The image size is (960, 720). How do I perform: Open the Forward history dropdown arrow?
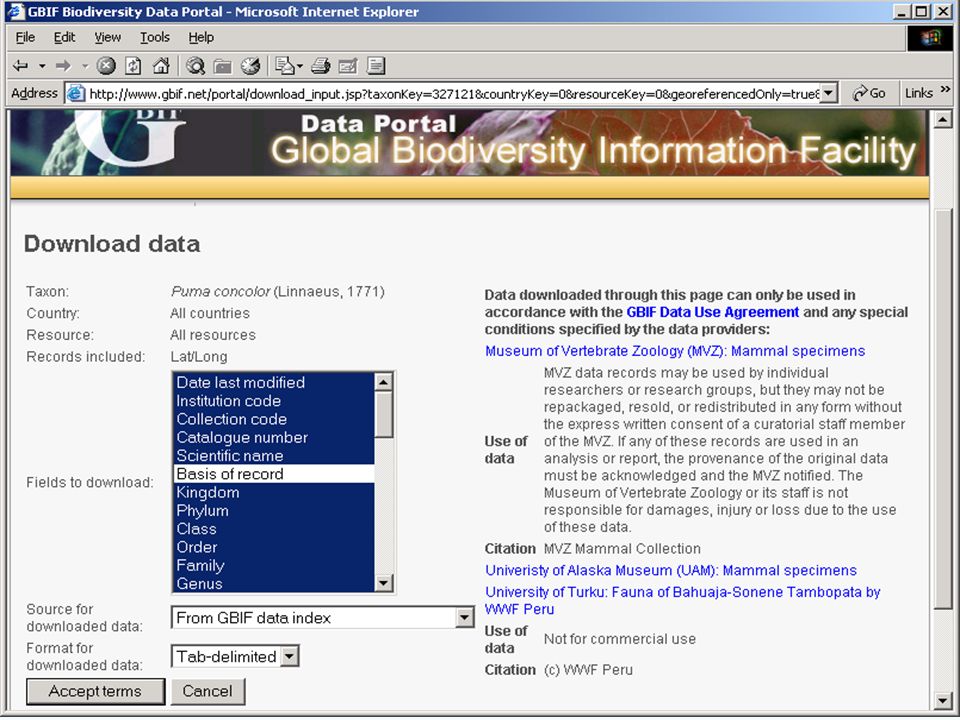tap(85, 66)
